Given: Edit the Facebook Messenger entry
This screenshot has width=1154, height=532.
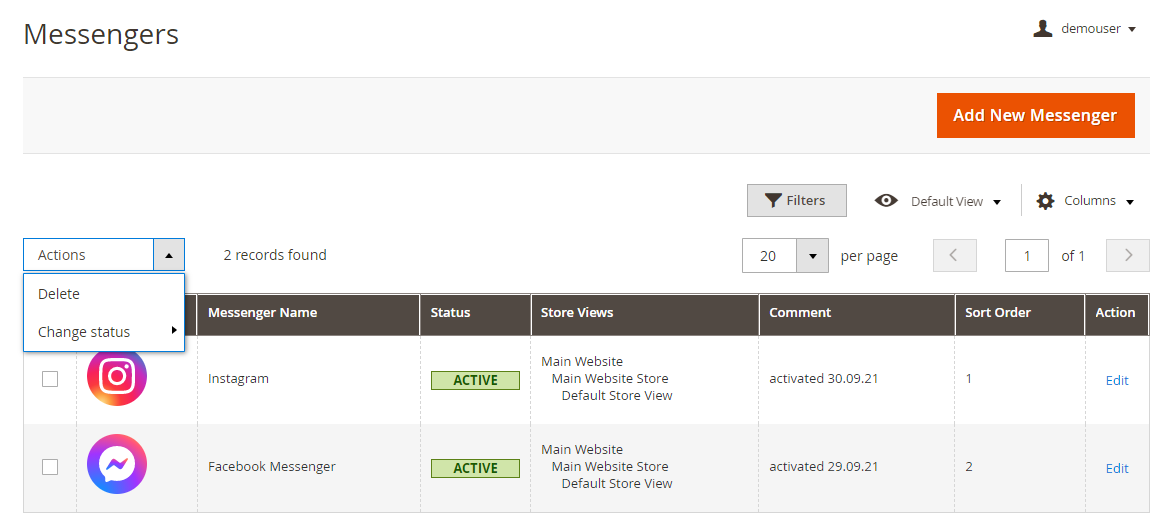Looking at the screenshot, I should [1116, 468].
